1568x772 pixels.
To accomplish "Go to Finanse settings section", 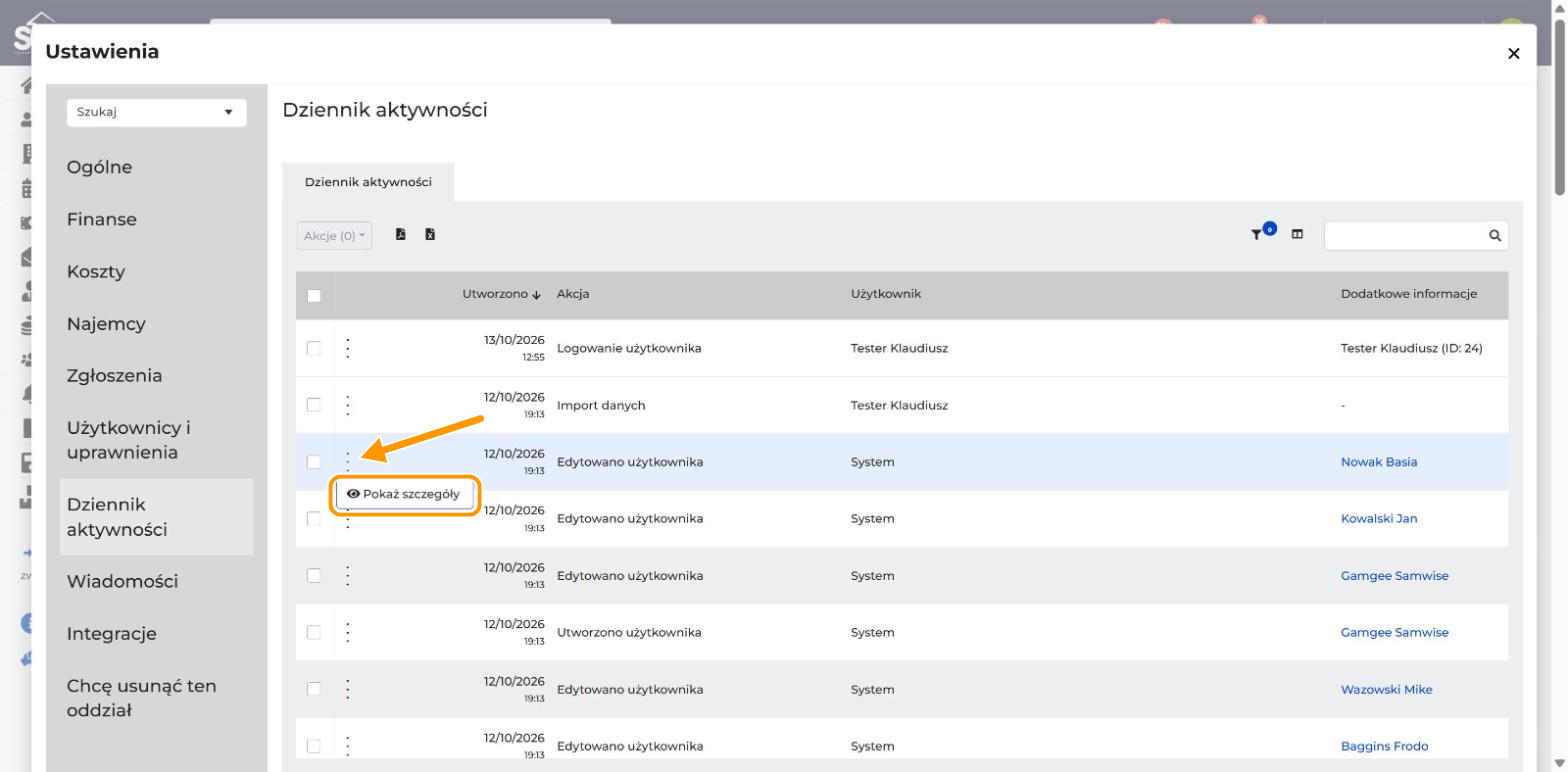I will pyautogui.click(x=102, y=219).
